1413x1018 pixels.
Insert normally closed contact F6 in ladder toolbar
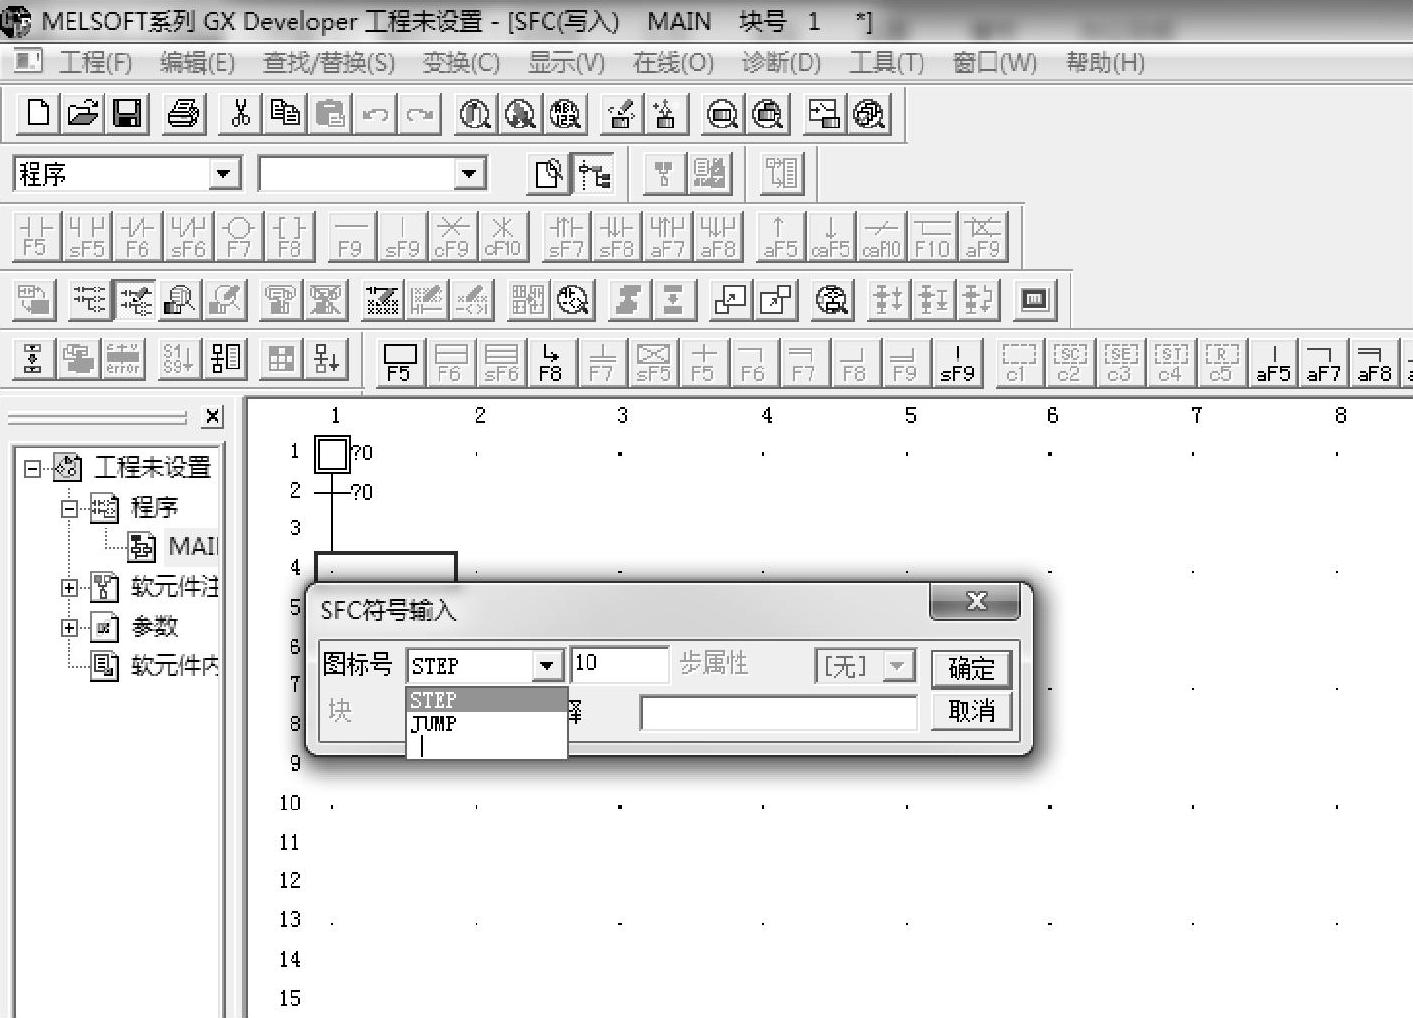point(137,236)
